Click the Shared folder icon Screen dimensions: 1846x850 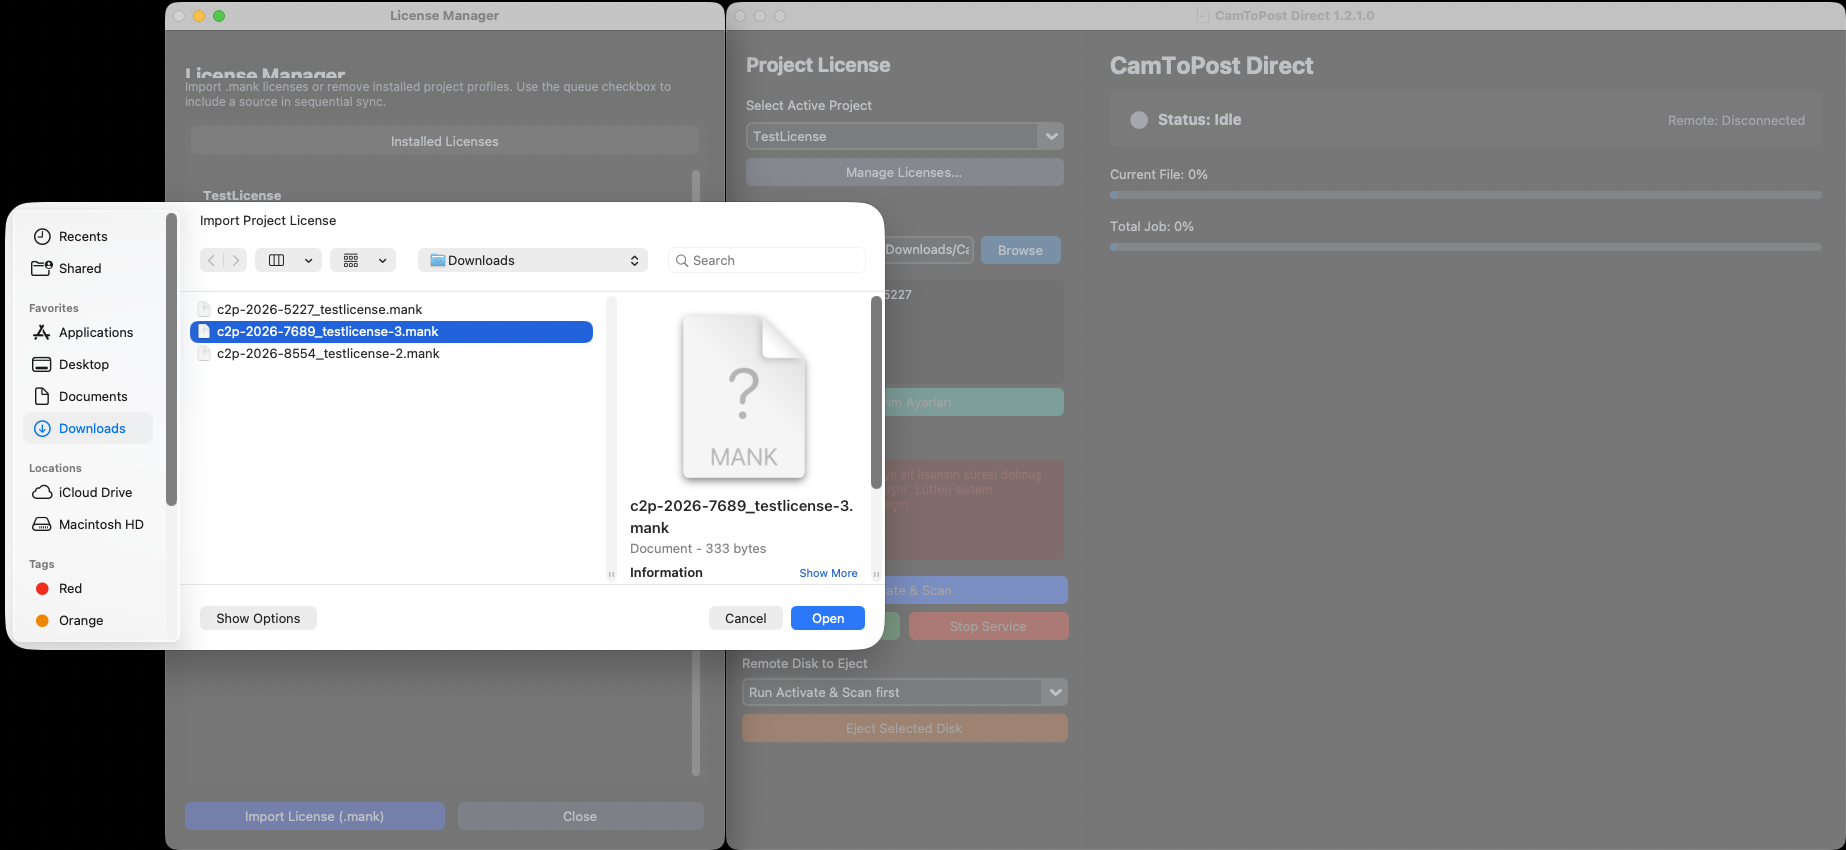tap(42, 268)
